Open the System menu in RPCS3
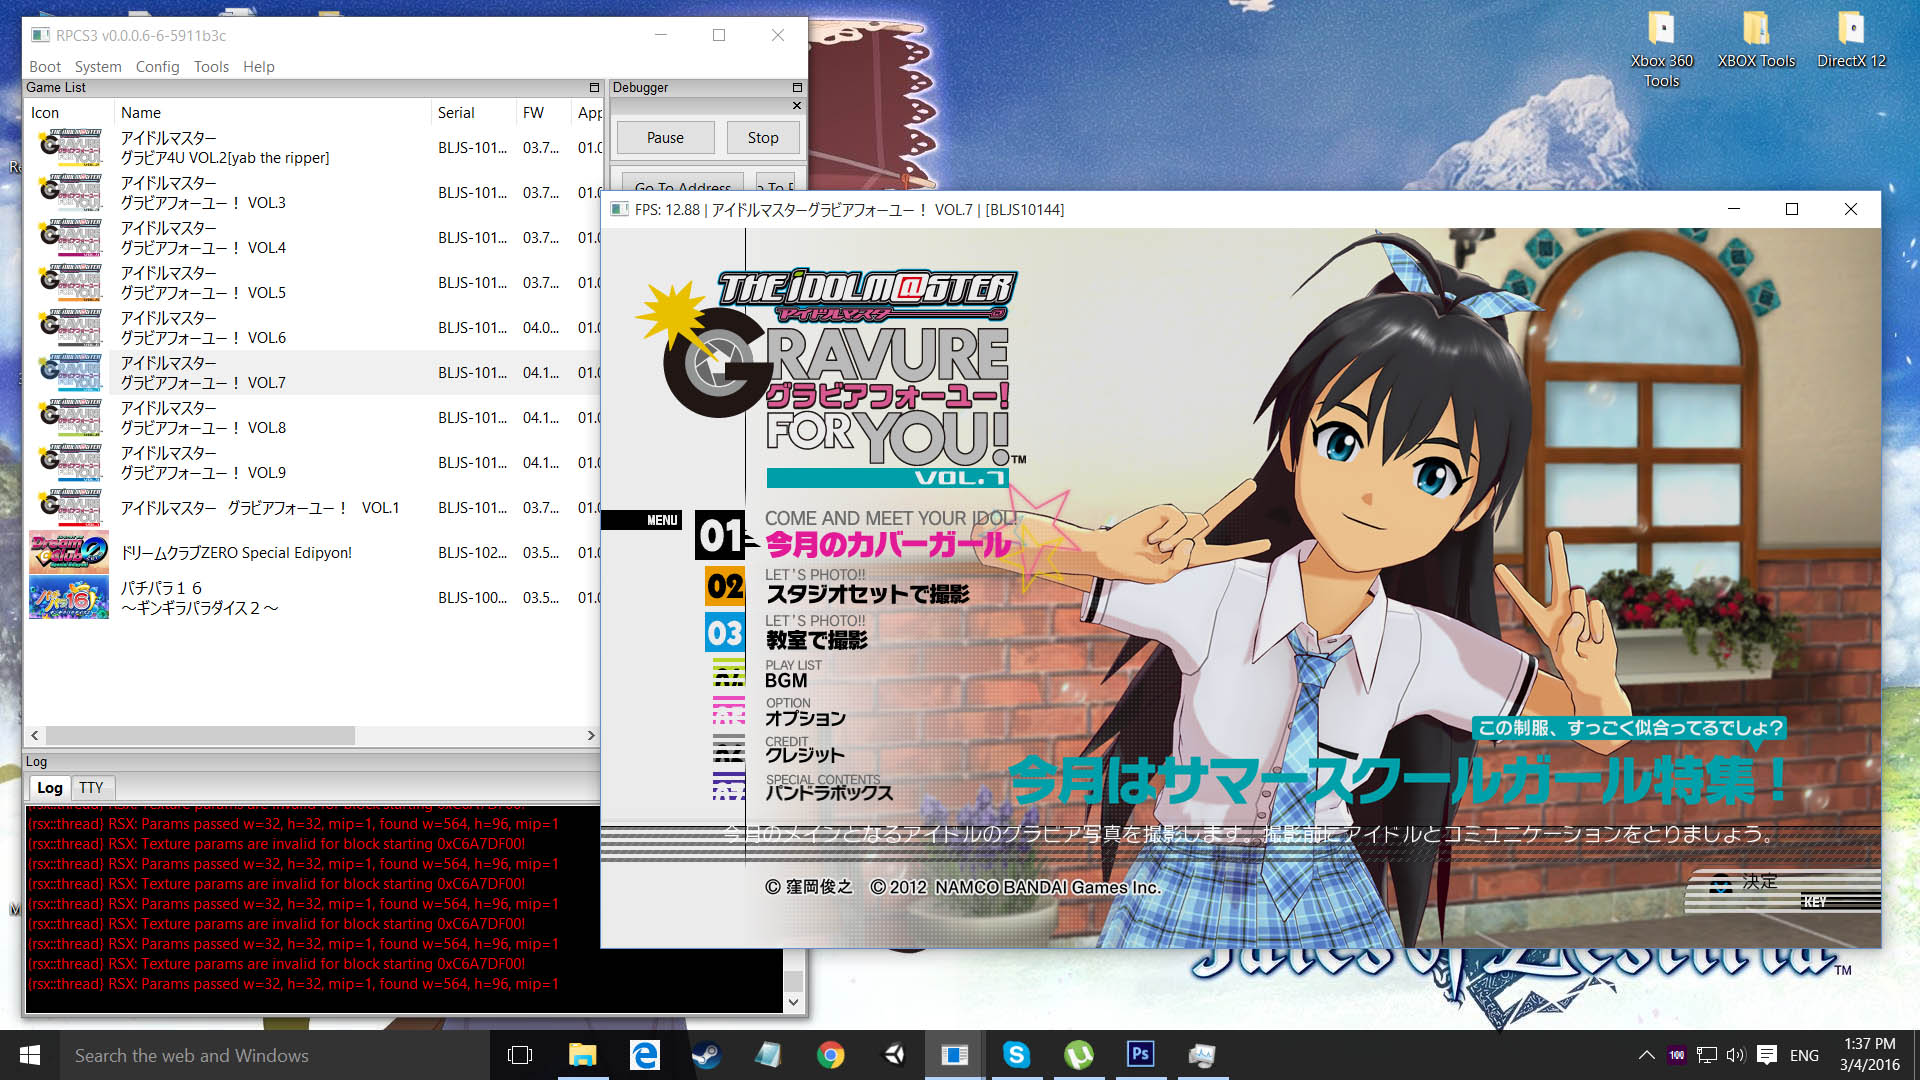The width and height of the screenshot is (1920, 1080). click(x=98, y=66)
